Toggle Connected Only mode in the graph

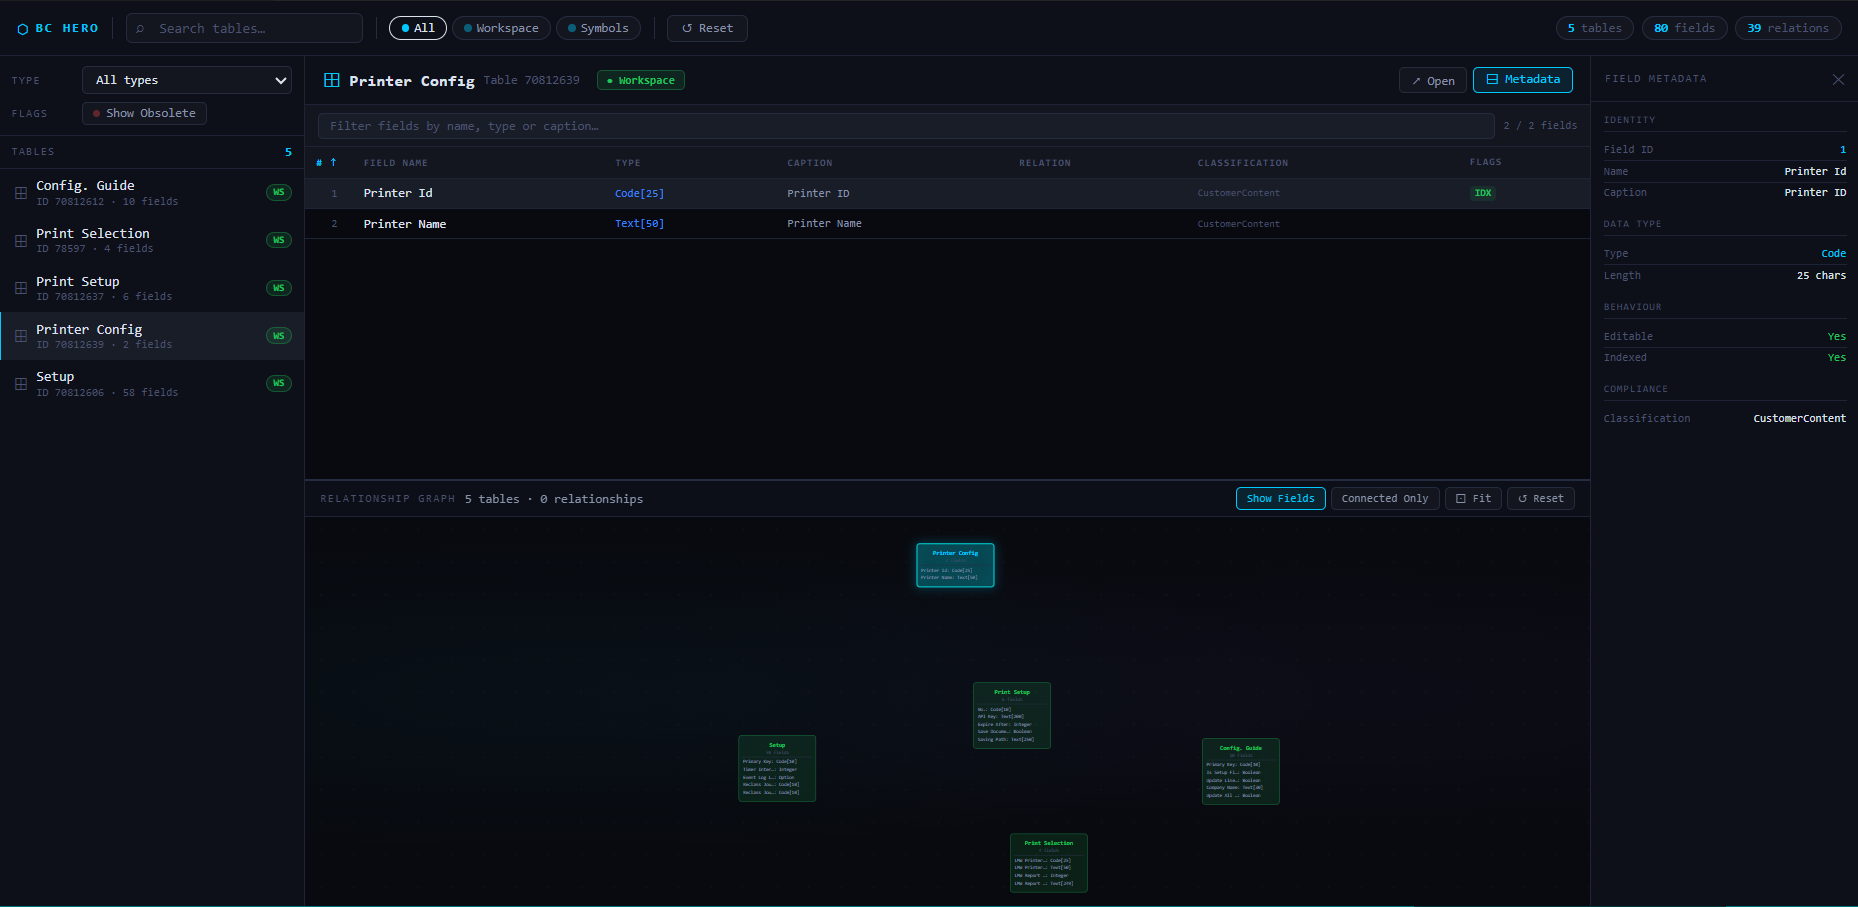(1384, 498)
